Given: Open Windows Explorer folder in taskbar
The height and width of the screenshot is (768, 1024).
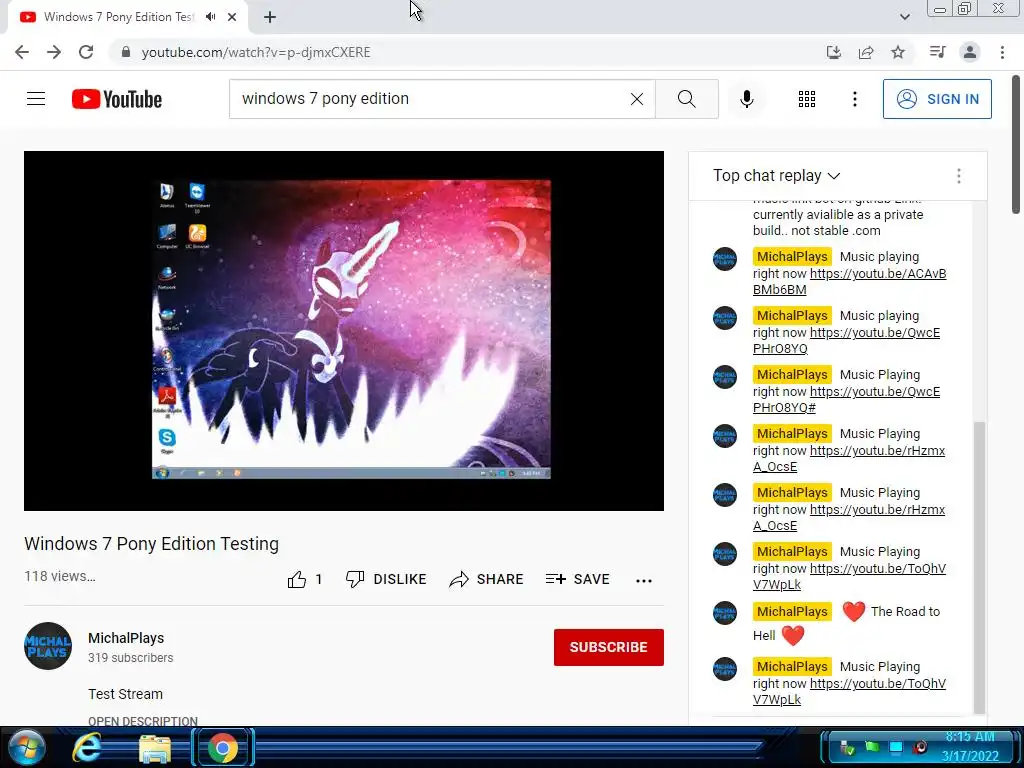Looking at the screenshot, I should click(154, 748).
